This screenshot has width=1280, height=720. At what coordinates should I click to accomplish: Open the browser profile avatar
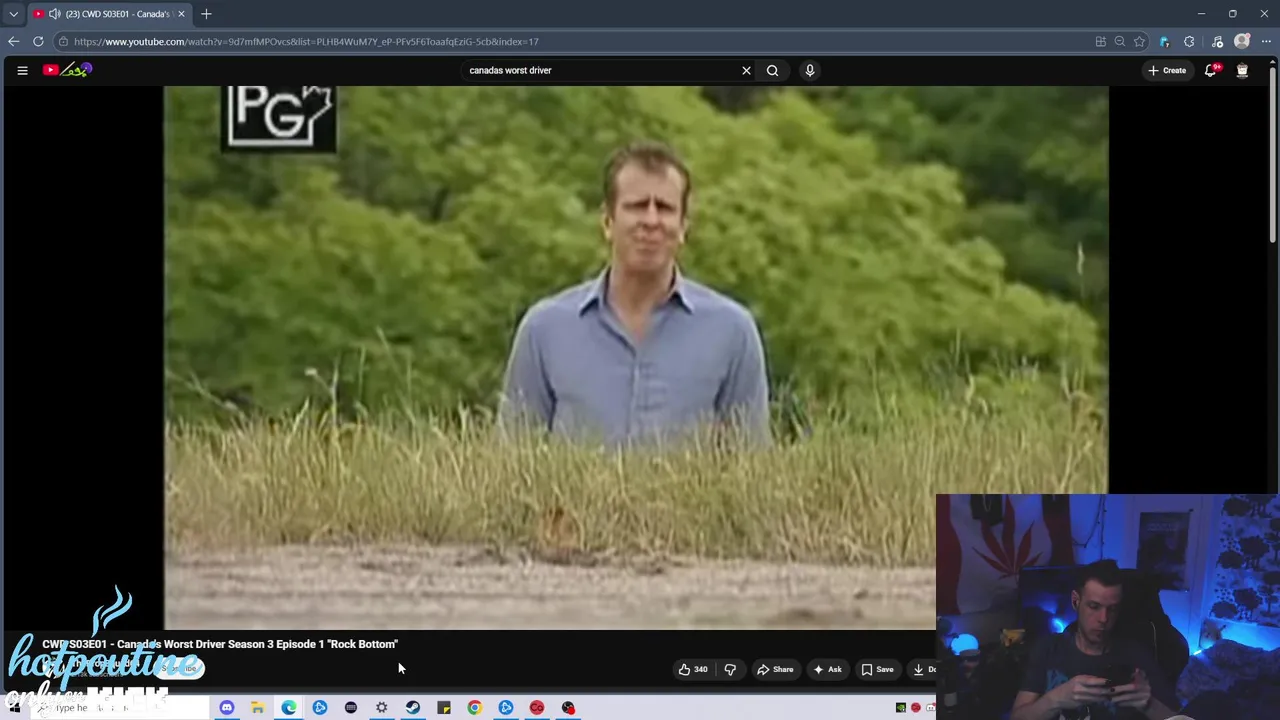1242,41
